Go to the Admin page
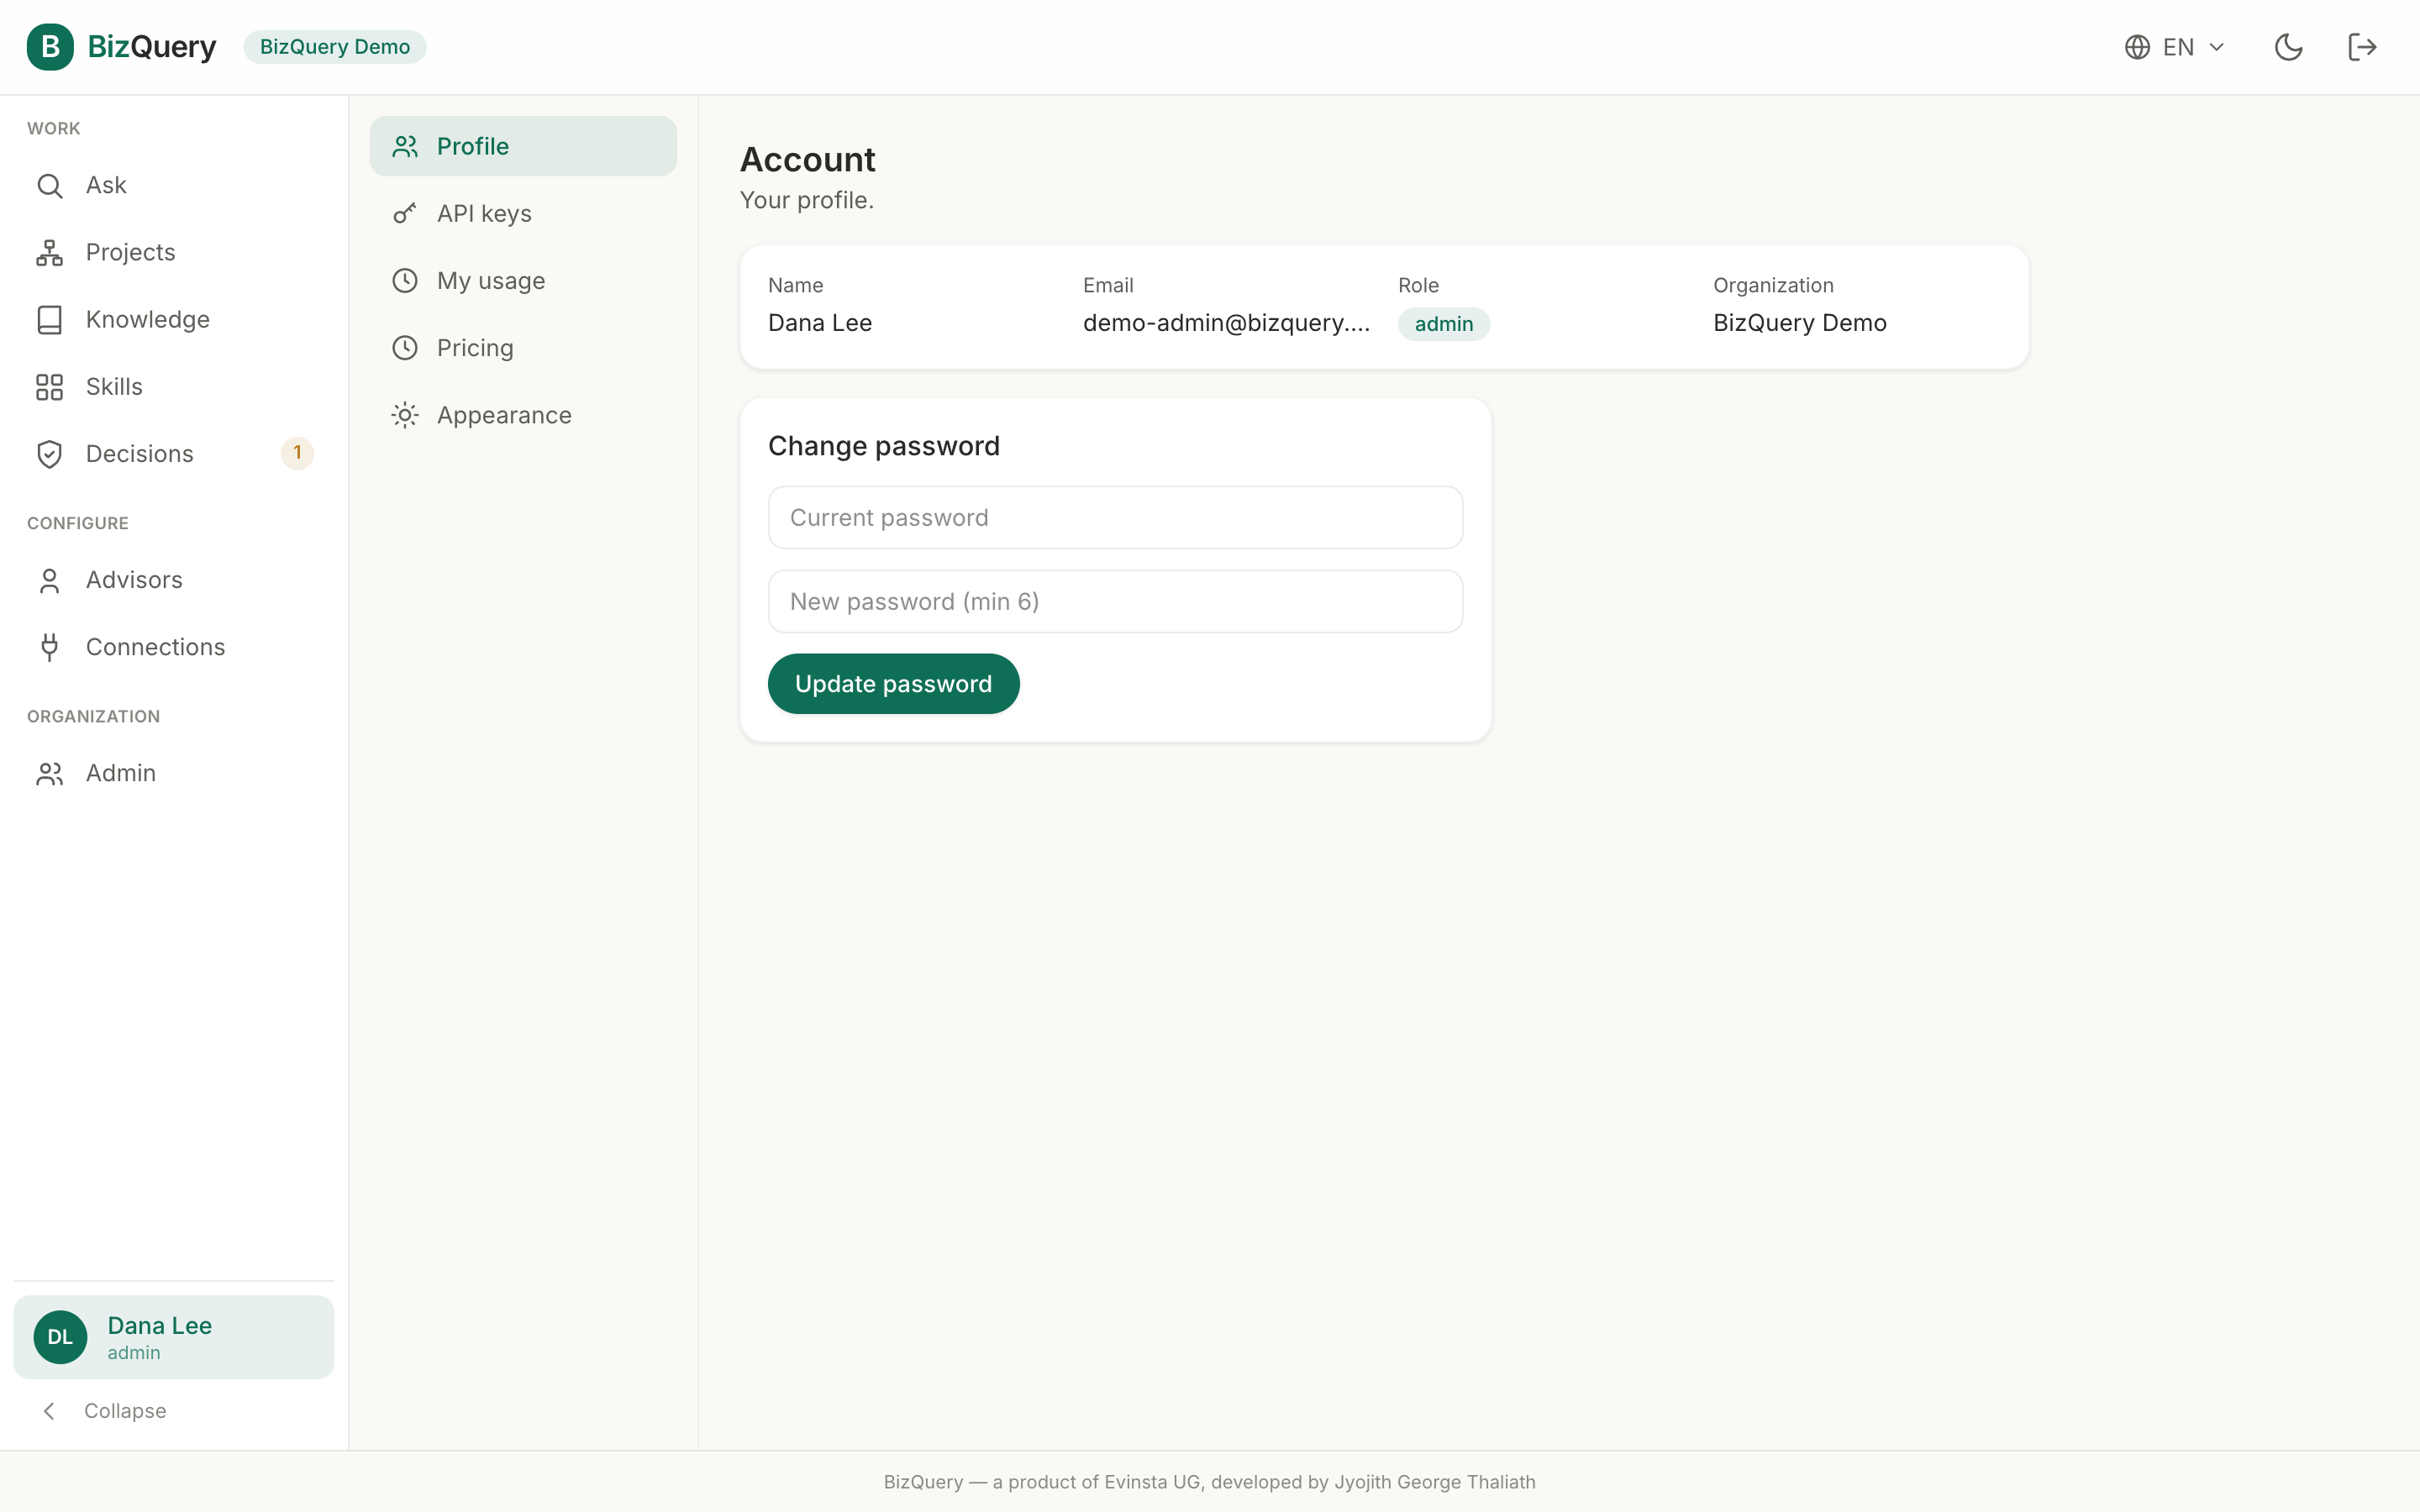This screenshot has width=2420, height=1512. coord(174,774)
